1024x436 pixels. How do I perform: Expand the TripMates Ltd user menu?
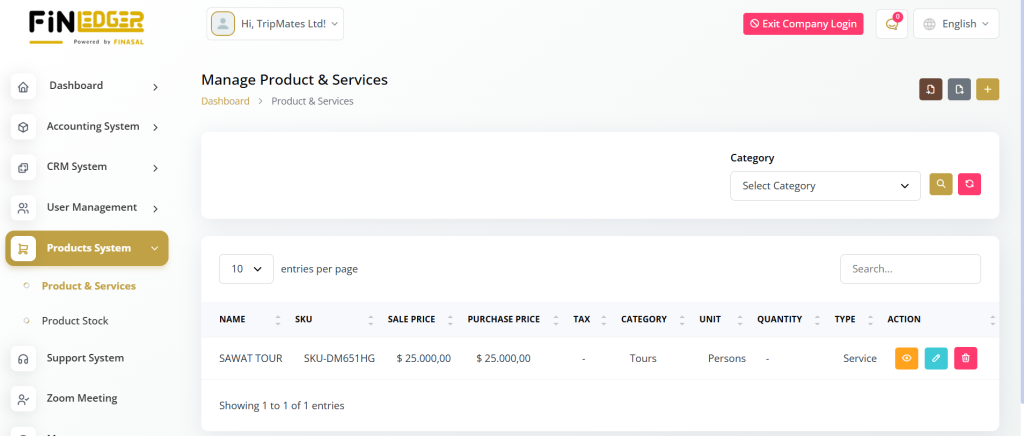275,24
